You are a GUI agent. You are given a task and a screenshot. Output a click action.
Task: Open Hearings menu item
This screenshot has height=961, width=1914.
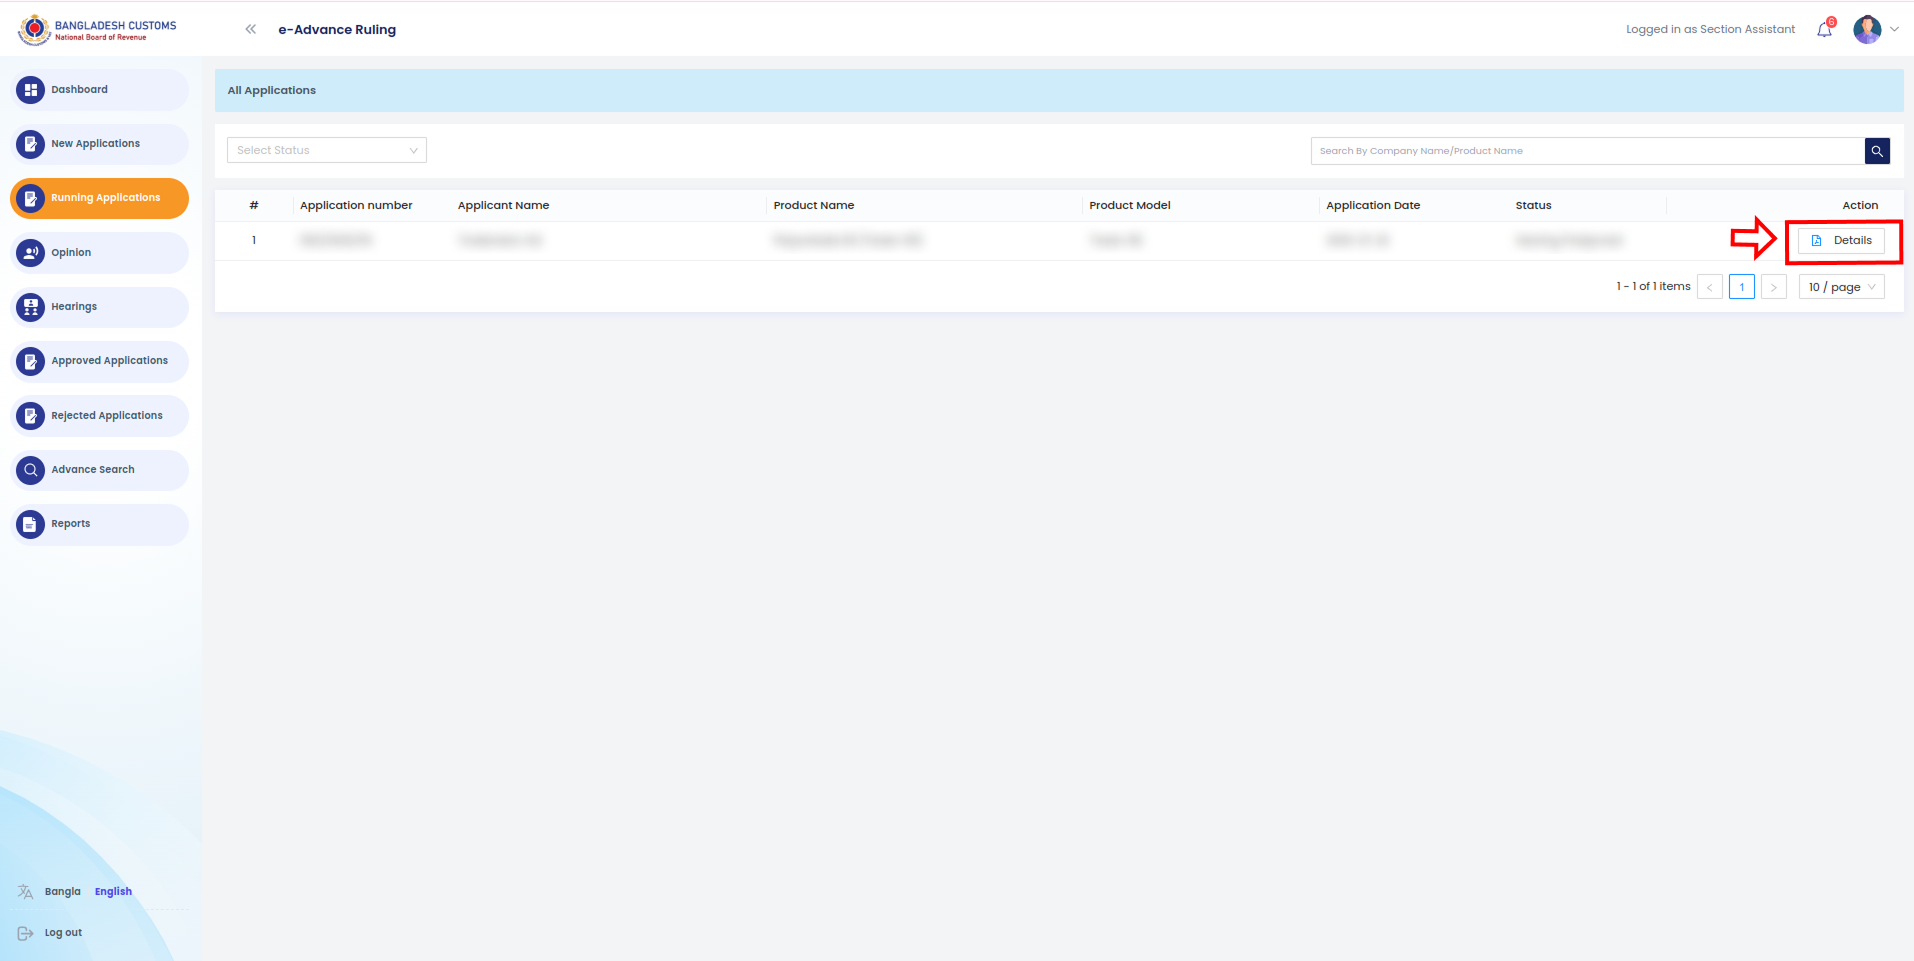99,307
